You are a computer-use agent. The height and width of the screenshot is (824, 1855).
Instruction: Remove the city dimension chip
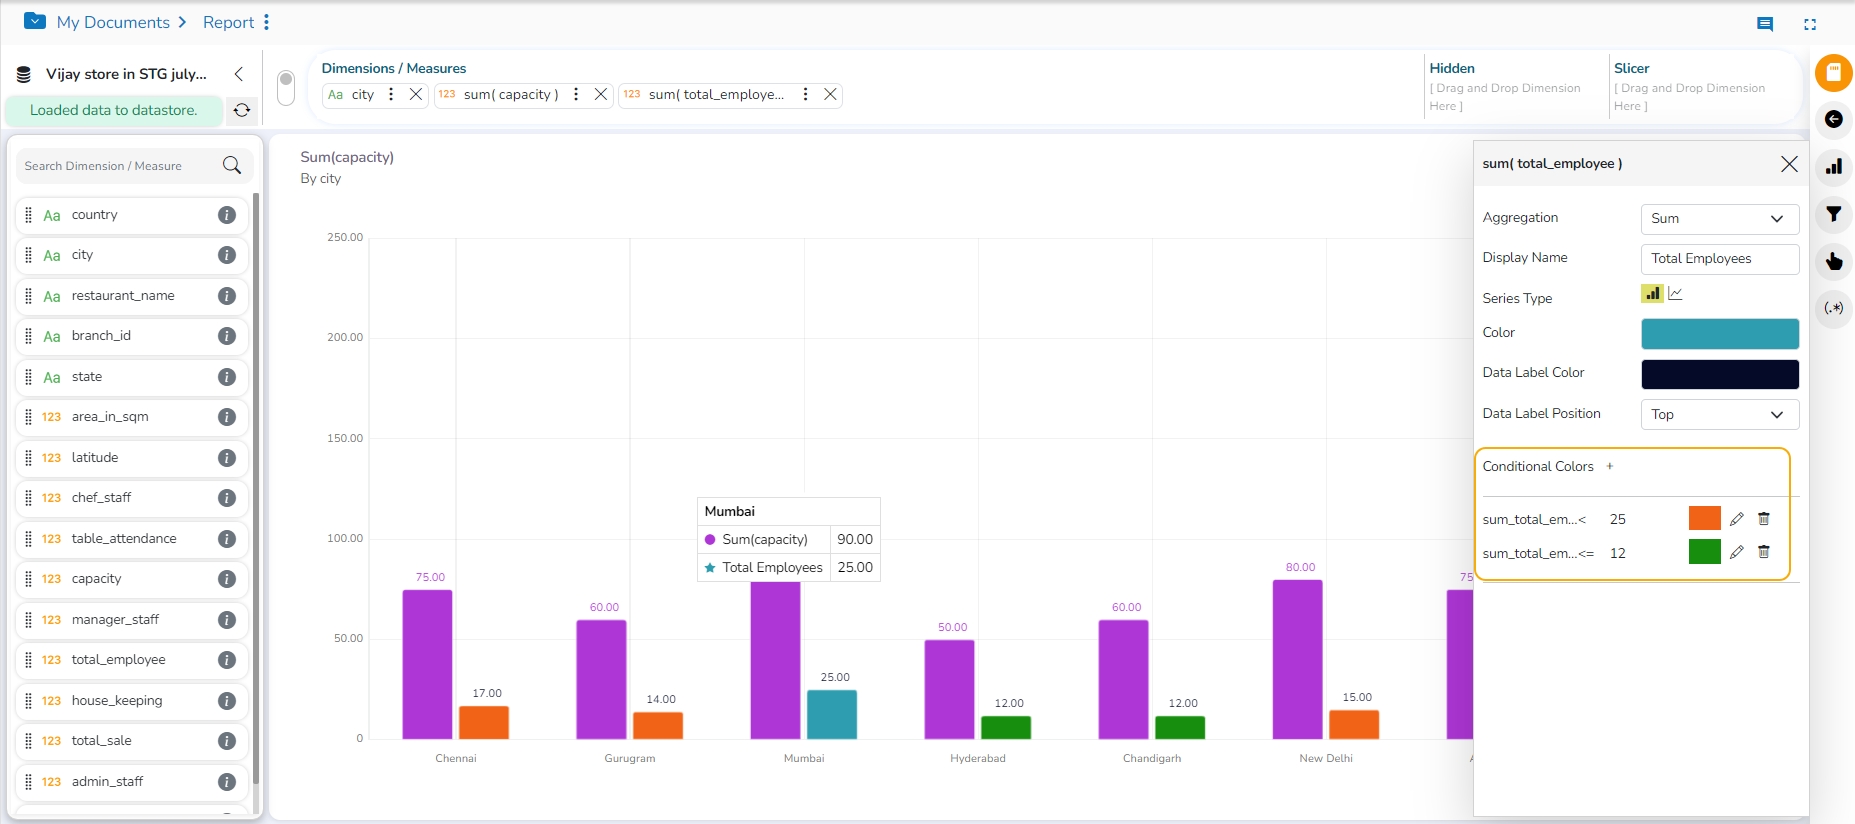coord(416,94)
